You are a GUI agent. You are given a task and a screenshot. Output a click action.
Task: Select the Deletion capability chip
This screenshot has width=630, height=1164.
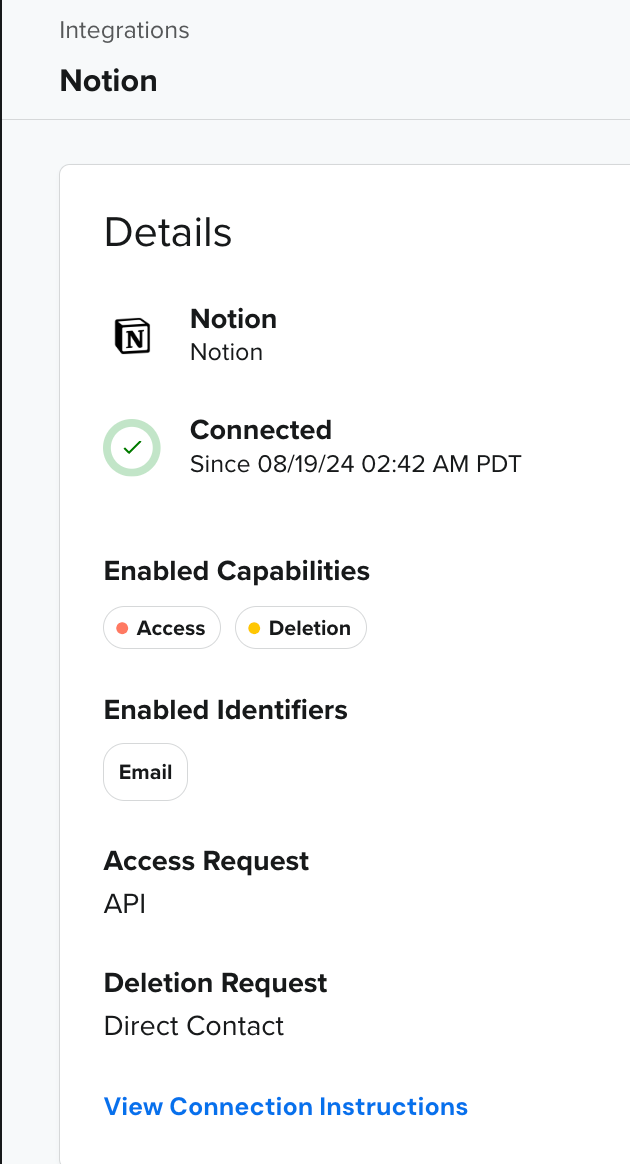[301, 628]
